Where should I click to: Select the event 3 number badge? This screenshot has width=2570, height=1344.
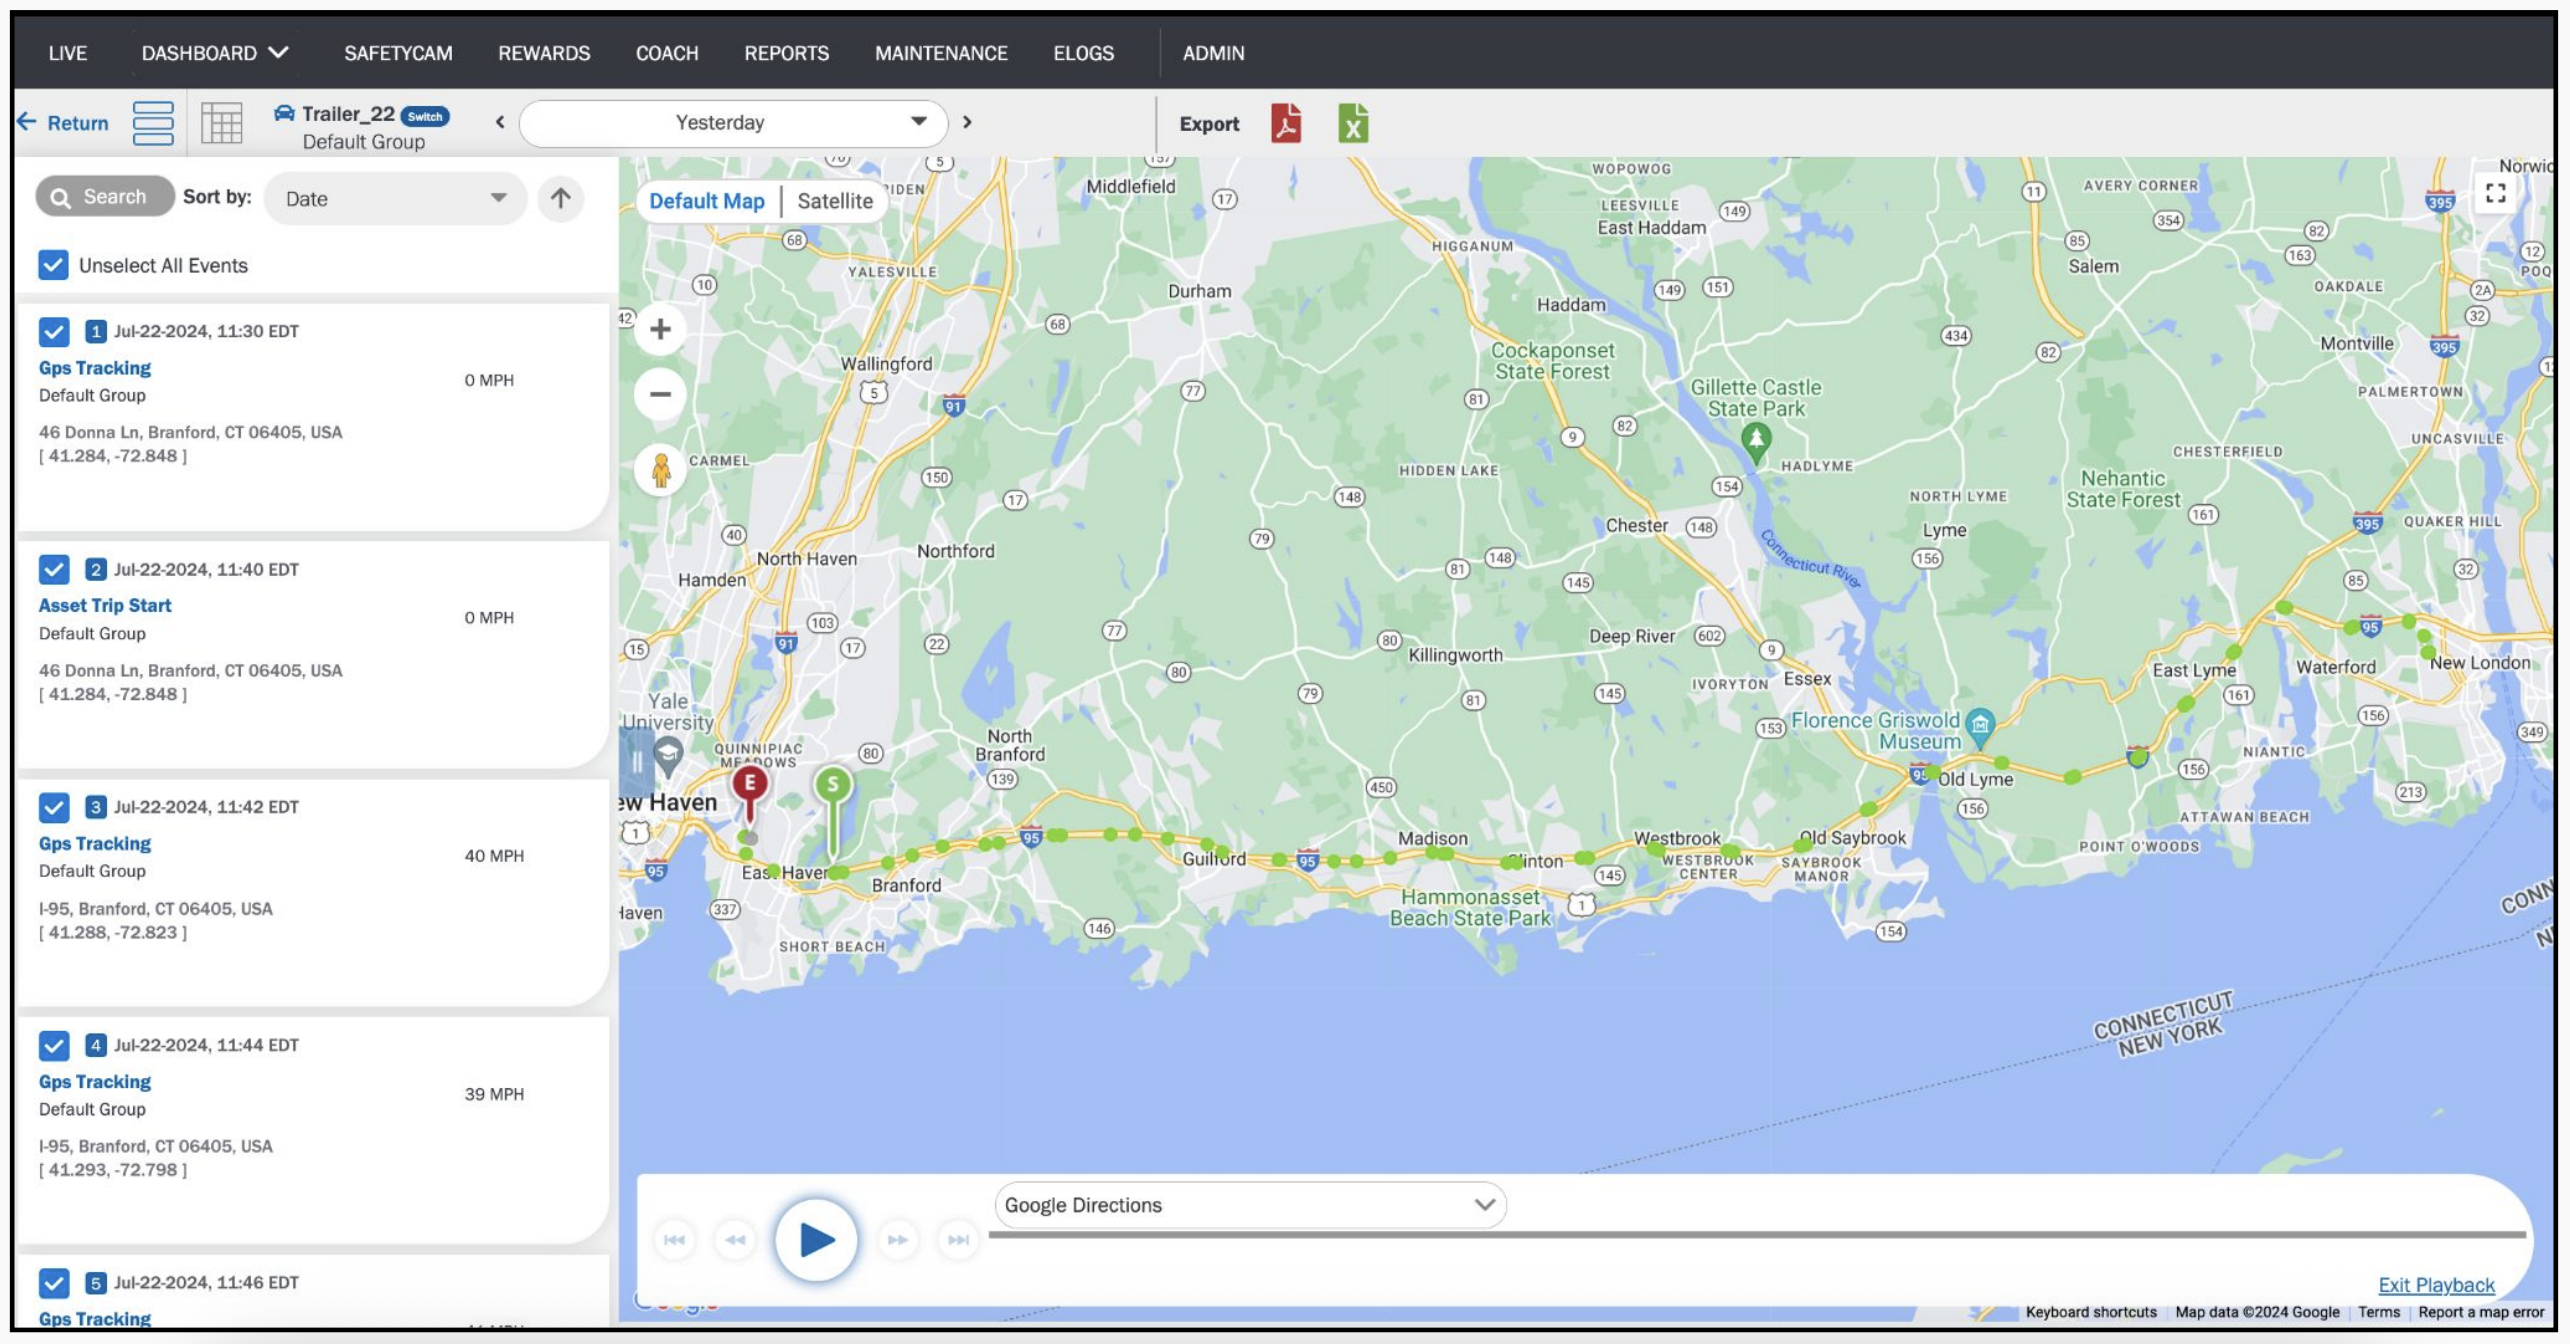pos(96,807)
